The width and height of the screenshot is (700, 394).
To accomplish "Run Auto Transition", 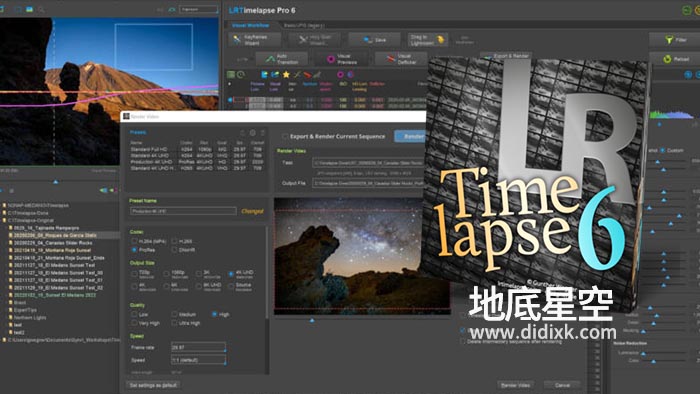I will point(282,59).
